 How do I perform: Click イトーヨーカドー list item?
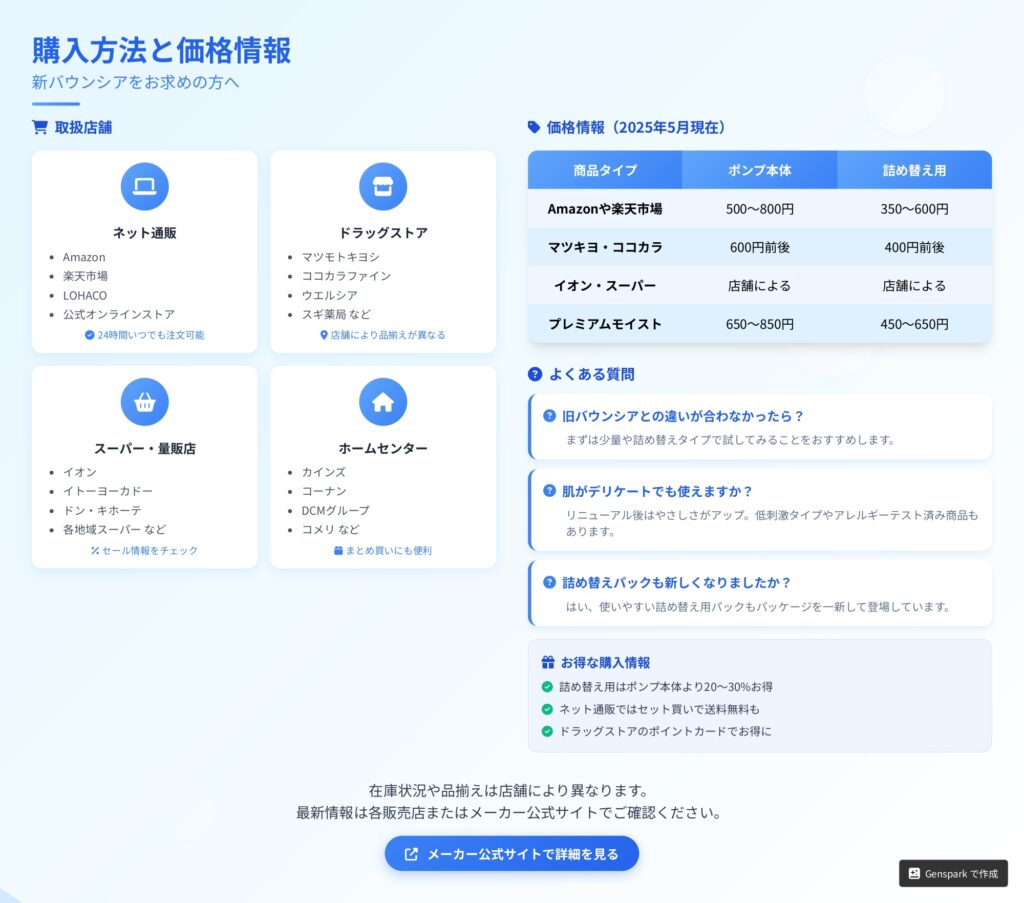coord(108,491)
